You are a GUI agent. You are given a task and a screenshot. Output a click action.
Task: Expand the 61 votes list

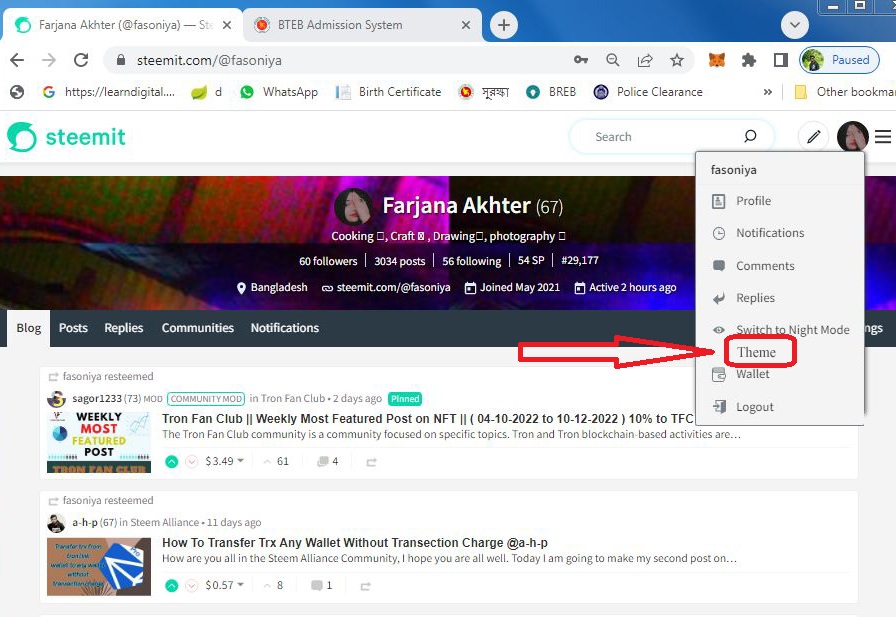click(x=277, y=462)
